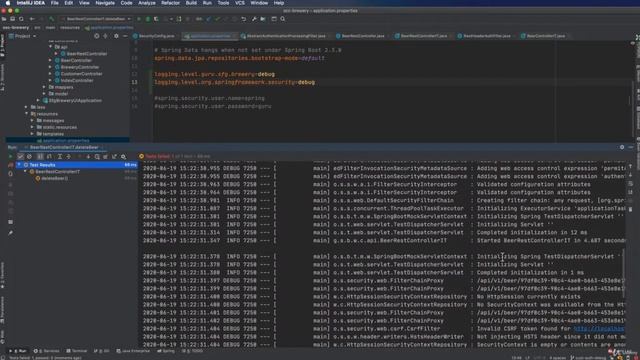640x360 pixels.
Task: Click the collapse all icon in test toolbar
Action: tap(69, 156)
